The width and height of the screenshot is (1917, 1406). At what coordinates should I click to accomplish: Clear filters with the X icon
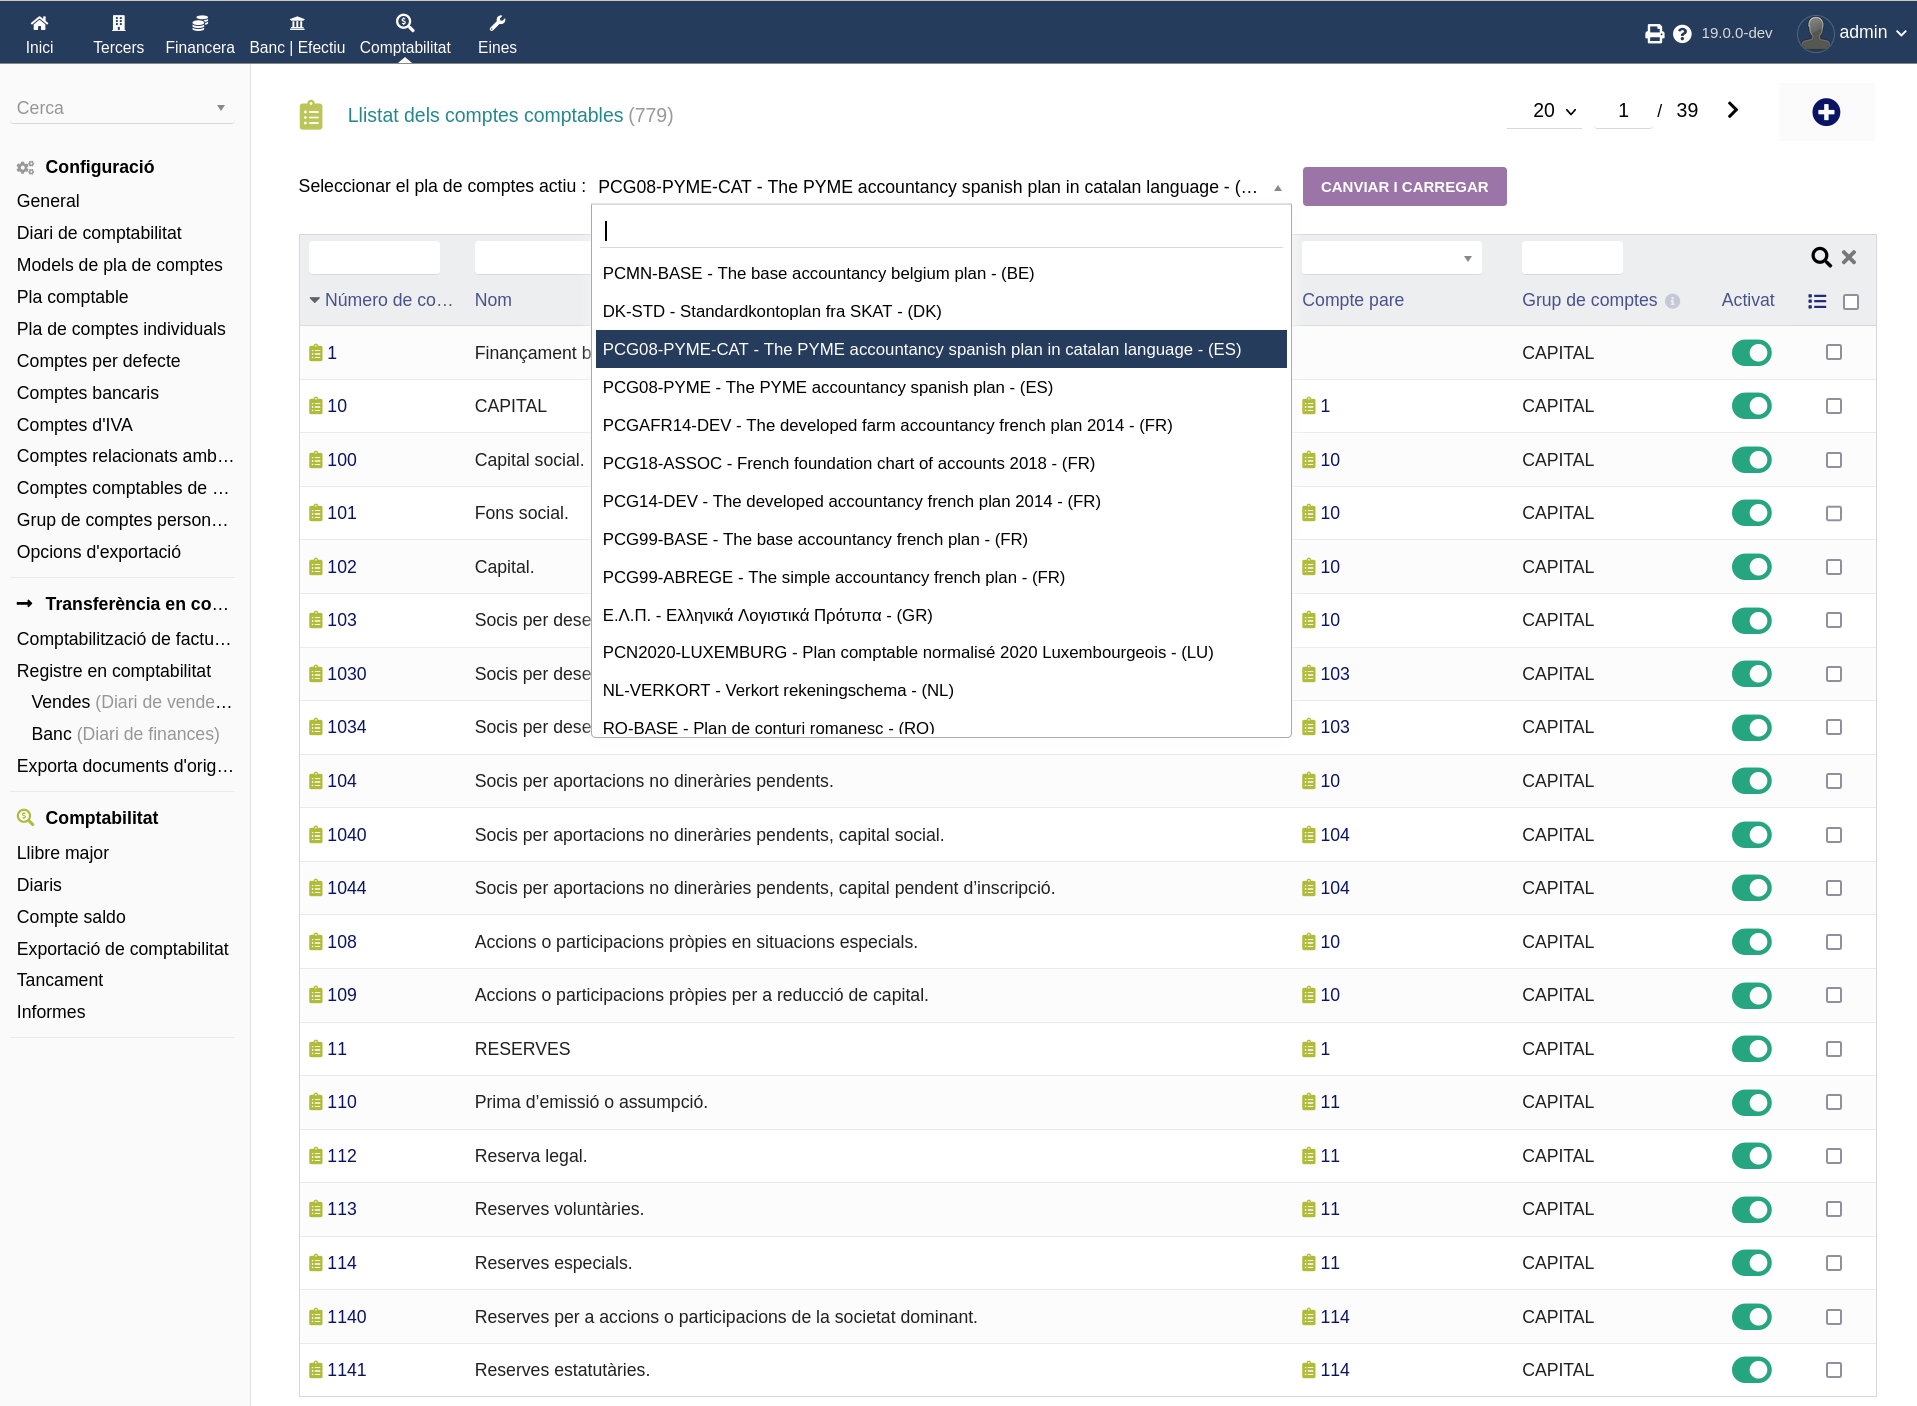click(x=1849, y=258)
